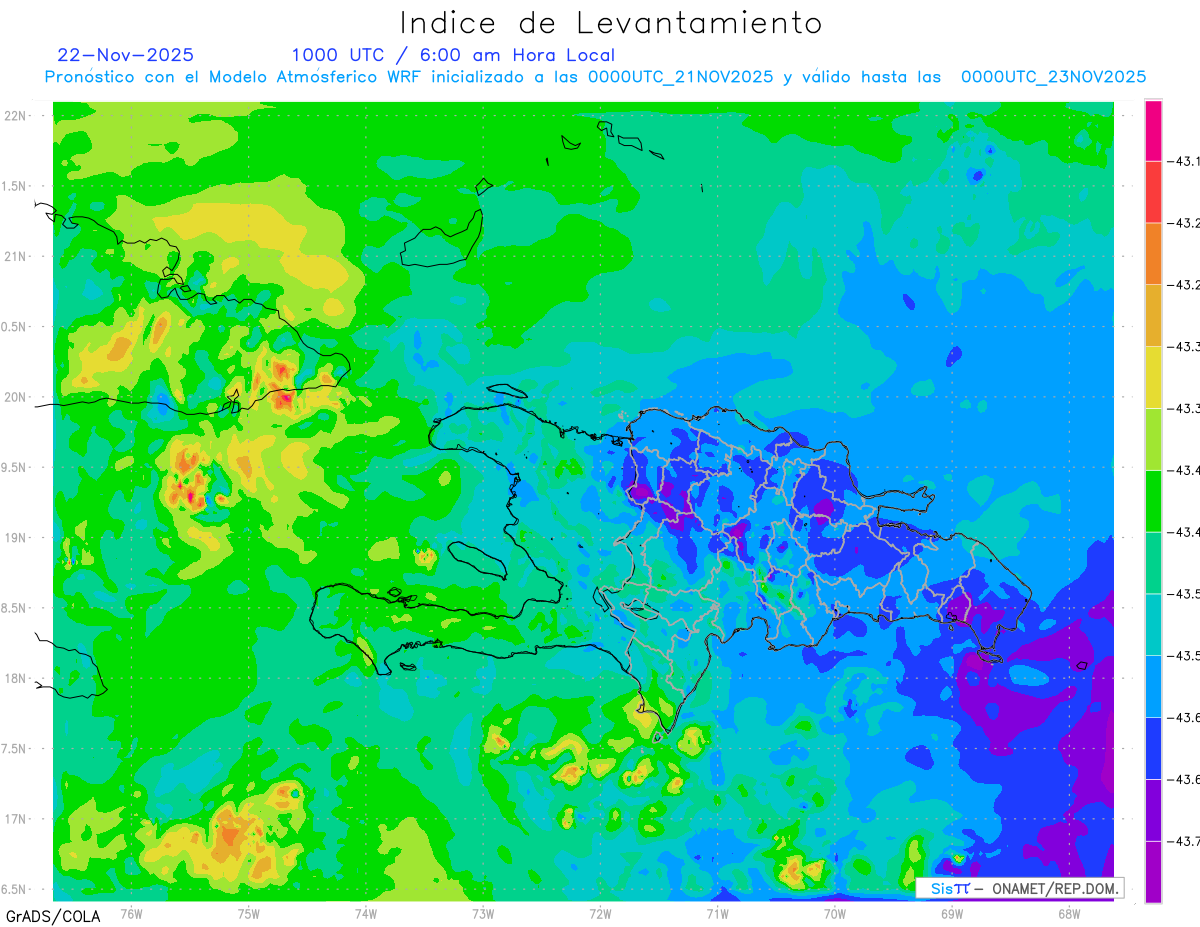Image resolution: width=1200 pixels, height=927 pixels.
Task: Click the 70W longitude label
Action: [835, 913]
